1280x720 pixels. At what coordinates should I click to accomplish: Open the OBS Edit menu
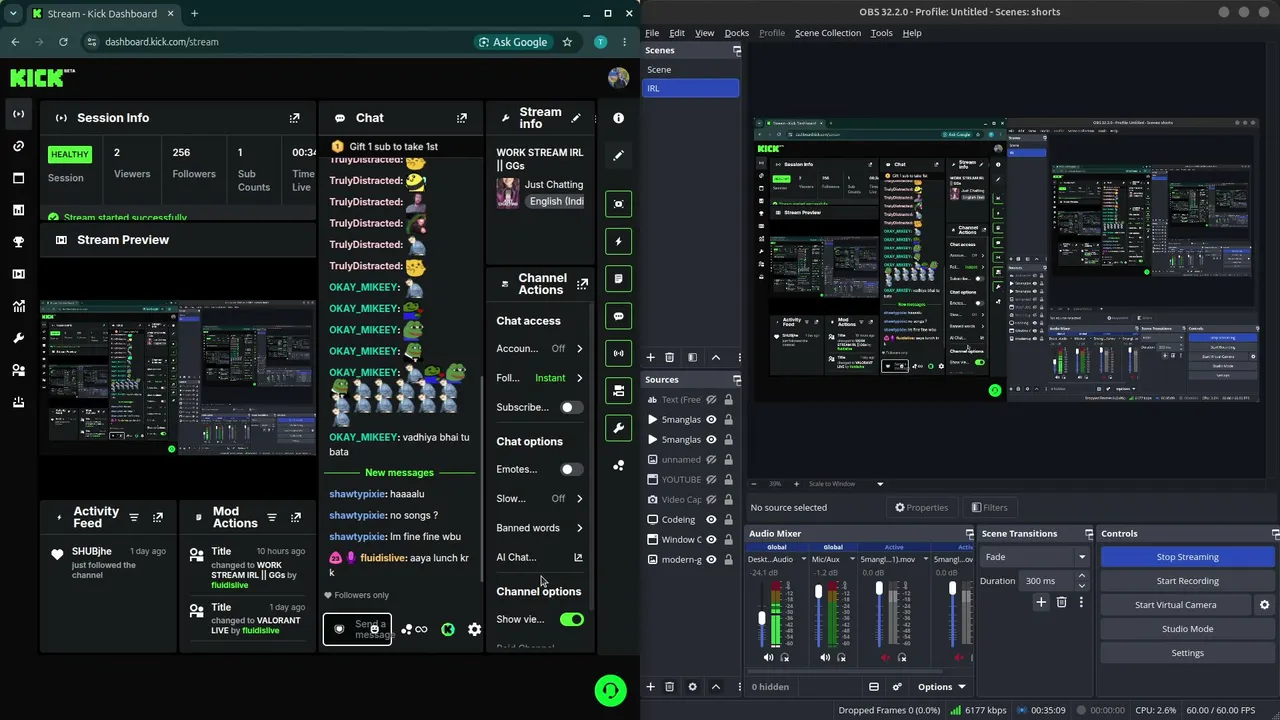tap(677, 33)
